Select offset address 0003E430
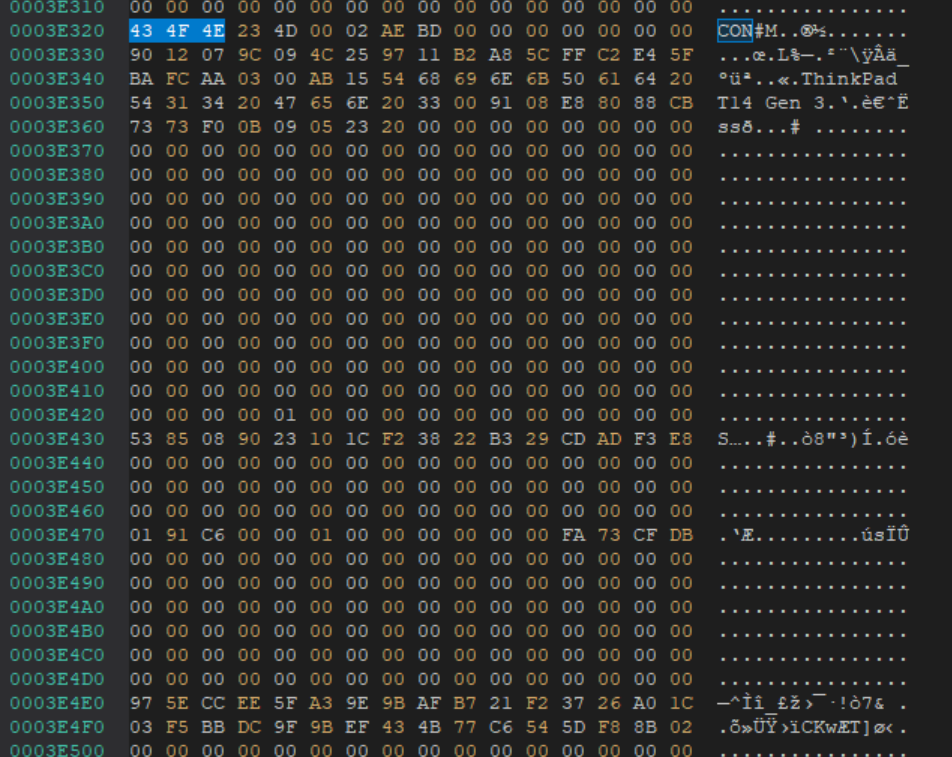 tap(57, 439)
